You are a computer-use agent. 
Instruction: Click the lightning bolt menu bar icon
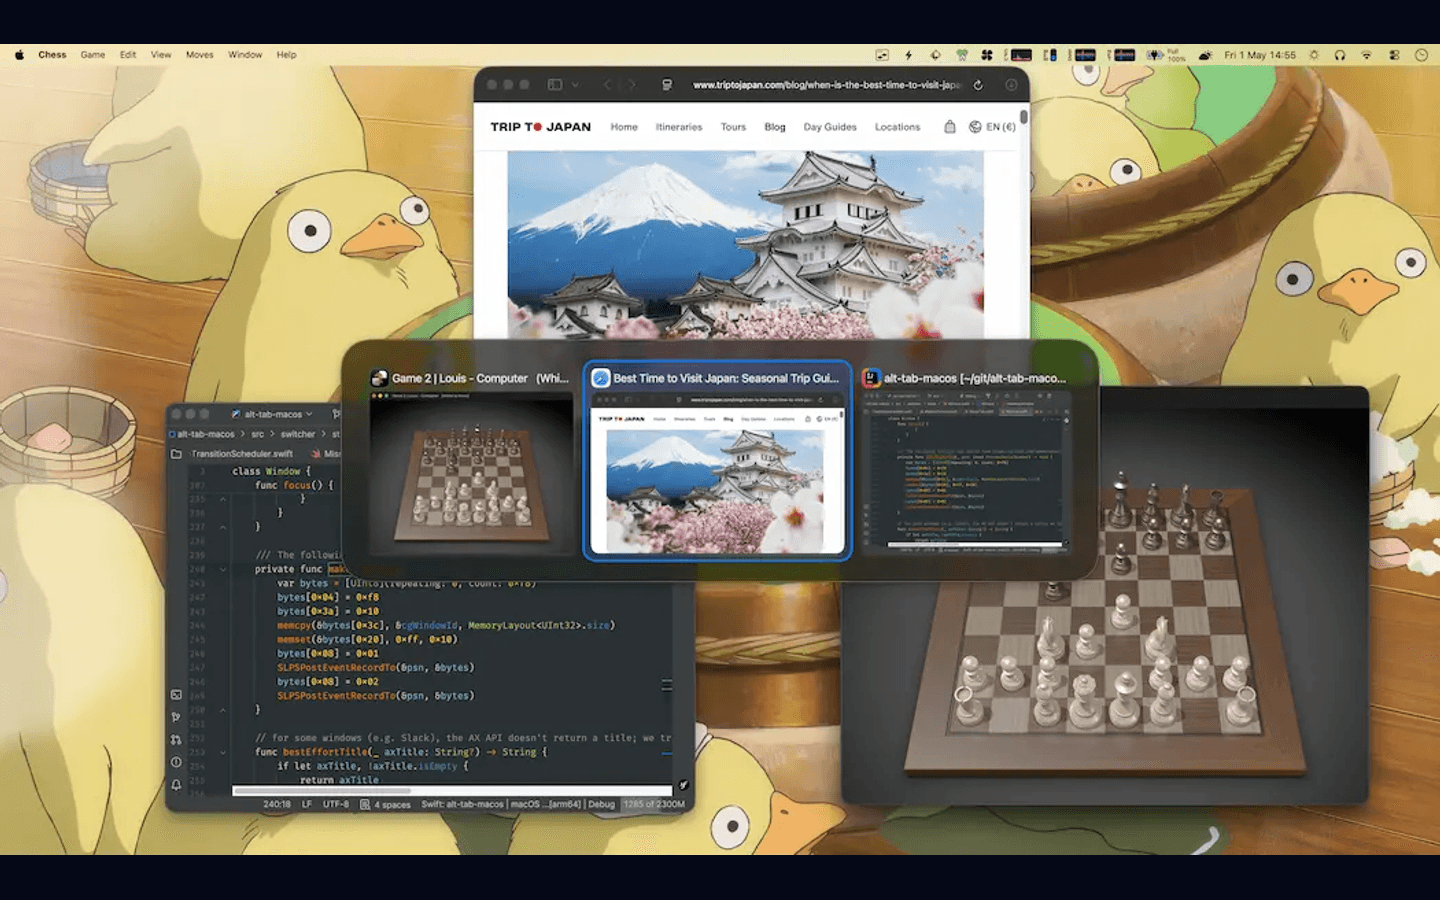pyautogui.click(x=909, y=55)
